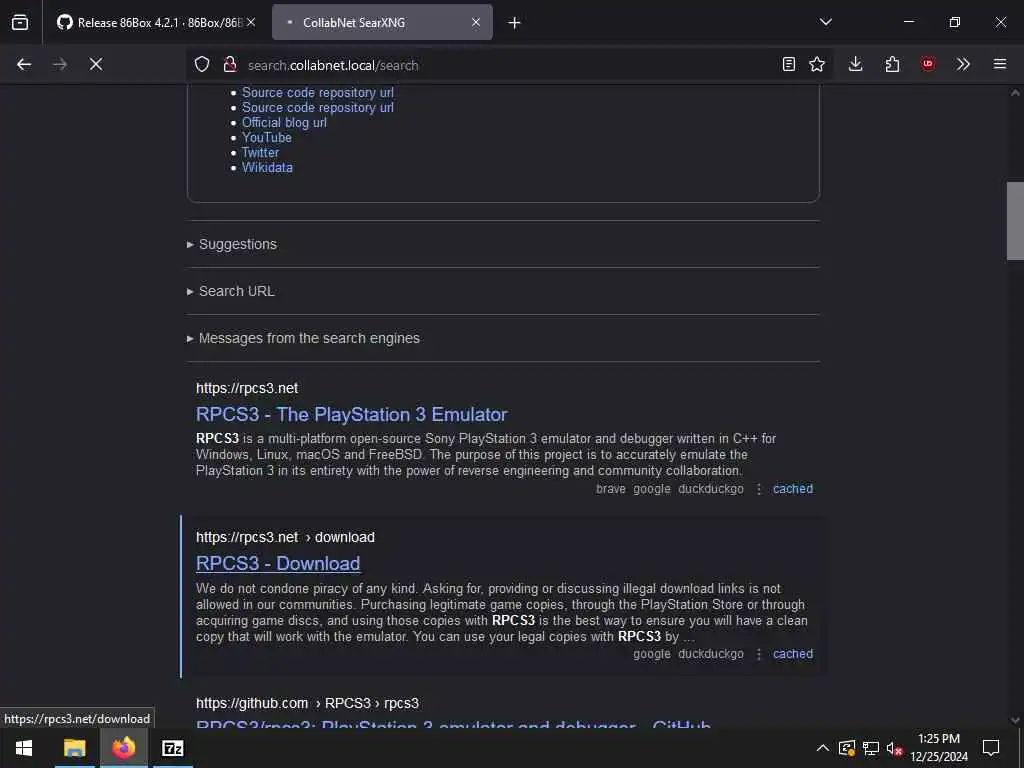
Task: Click 'brave' engine label under first result
Action: [x=611, y=489]
